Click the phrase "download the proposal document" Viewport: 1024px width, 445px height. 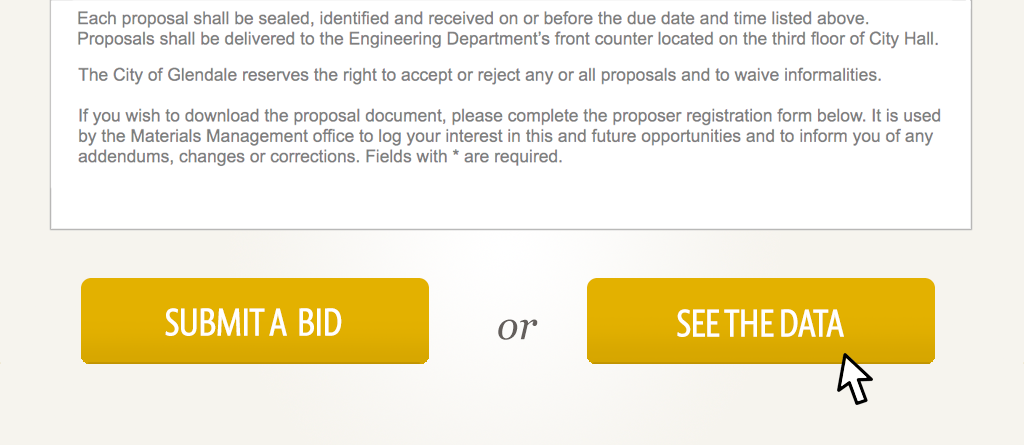click(305, 116)
